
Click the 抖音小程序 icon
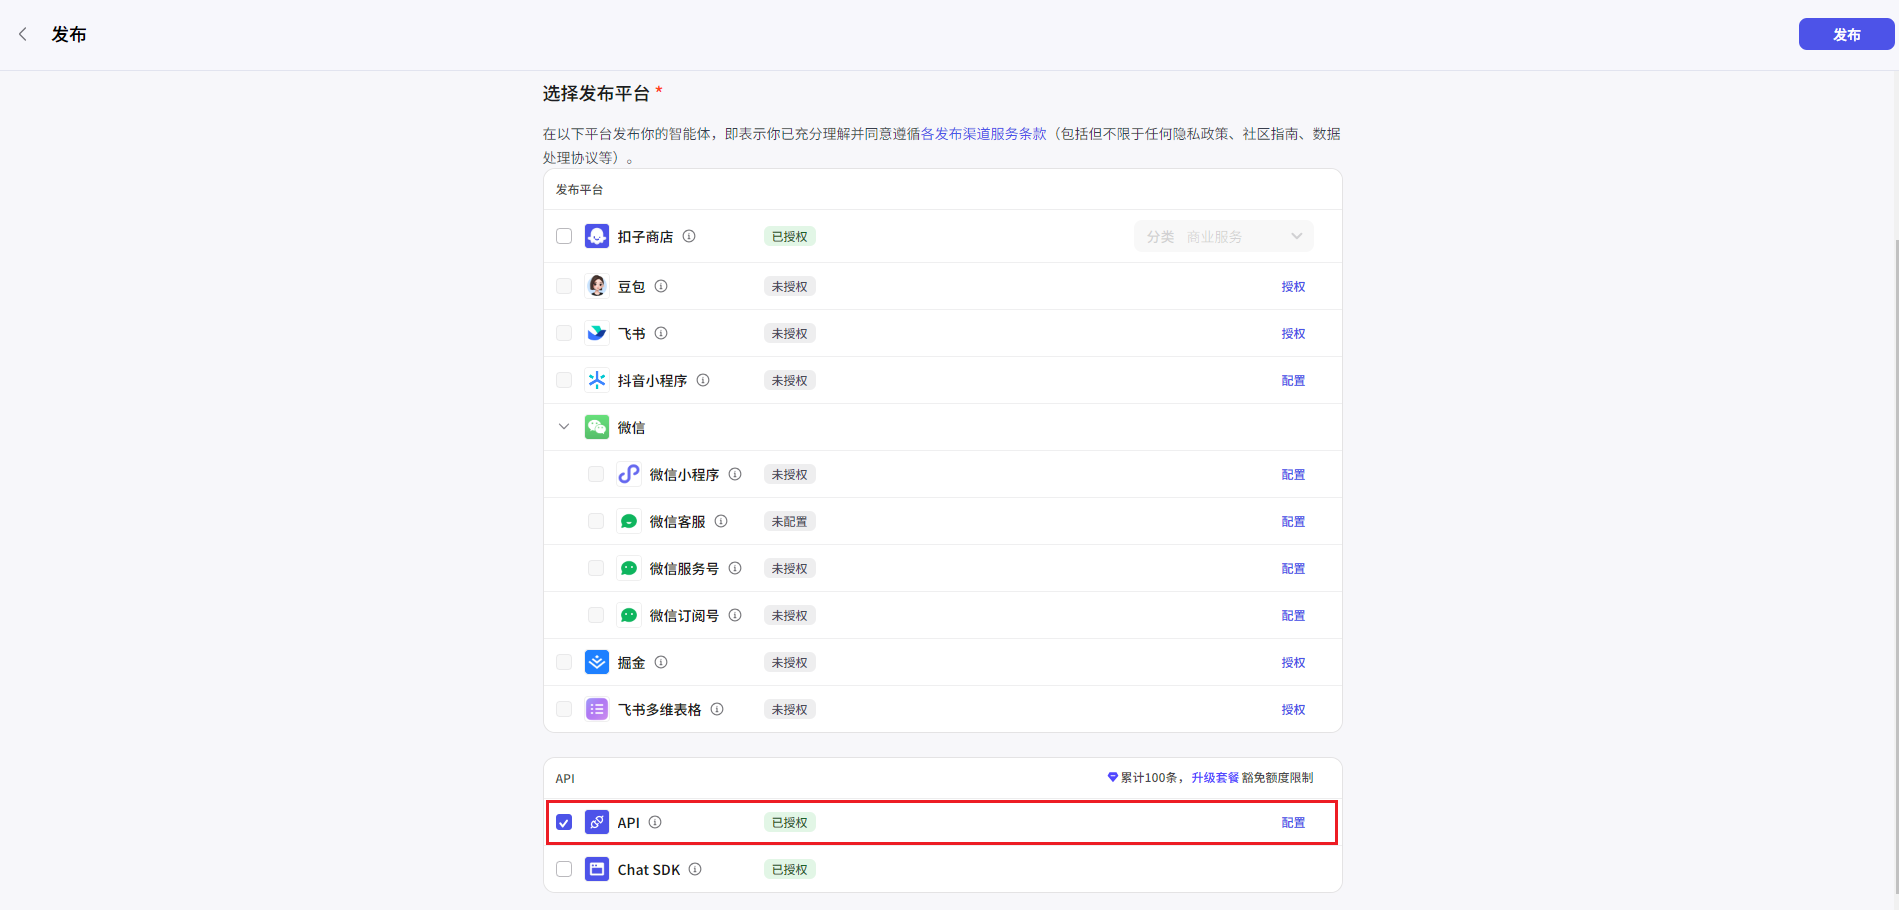click(x=597, y=380)
